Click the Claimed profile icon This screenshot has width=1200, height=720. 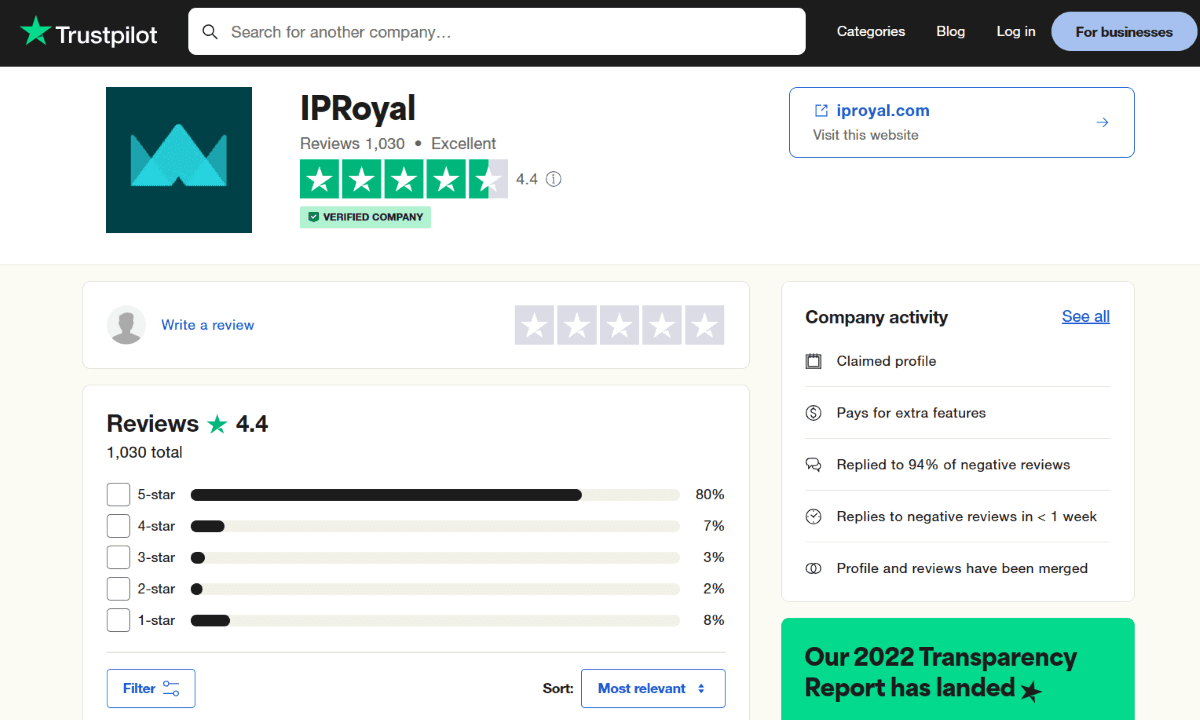coord(814,361)
